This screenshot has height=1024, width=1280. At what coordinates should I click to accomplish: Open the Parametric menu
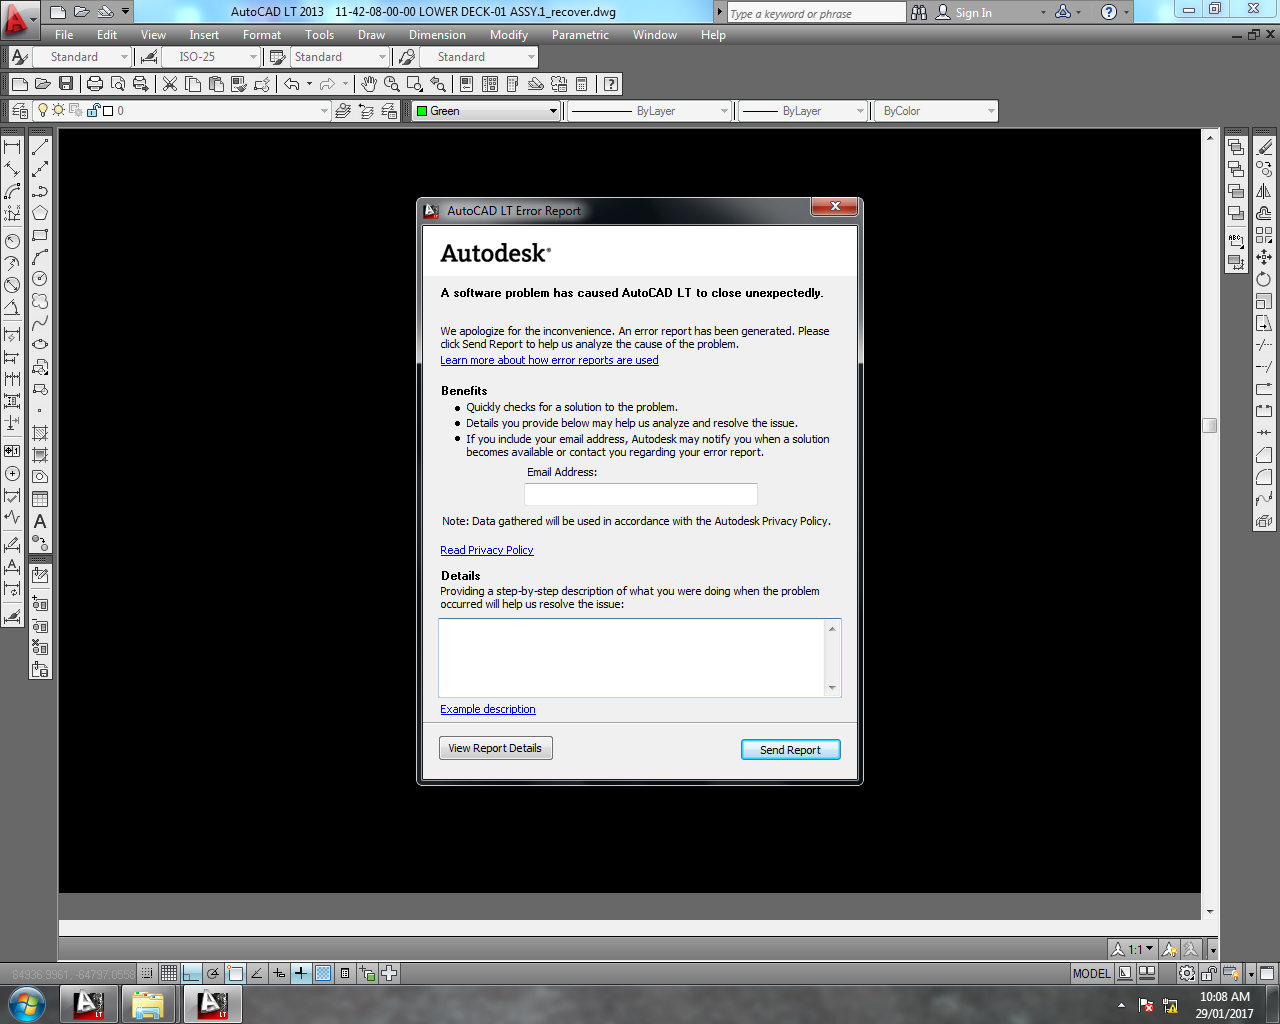[x=580, y=35]
